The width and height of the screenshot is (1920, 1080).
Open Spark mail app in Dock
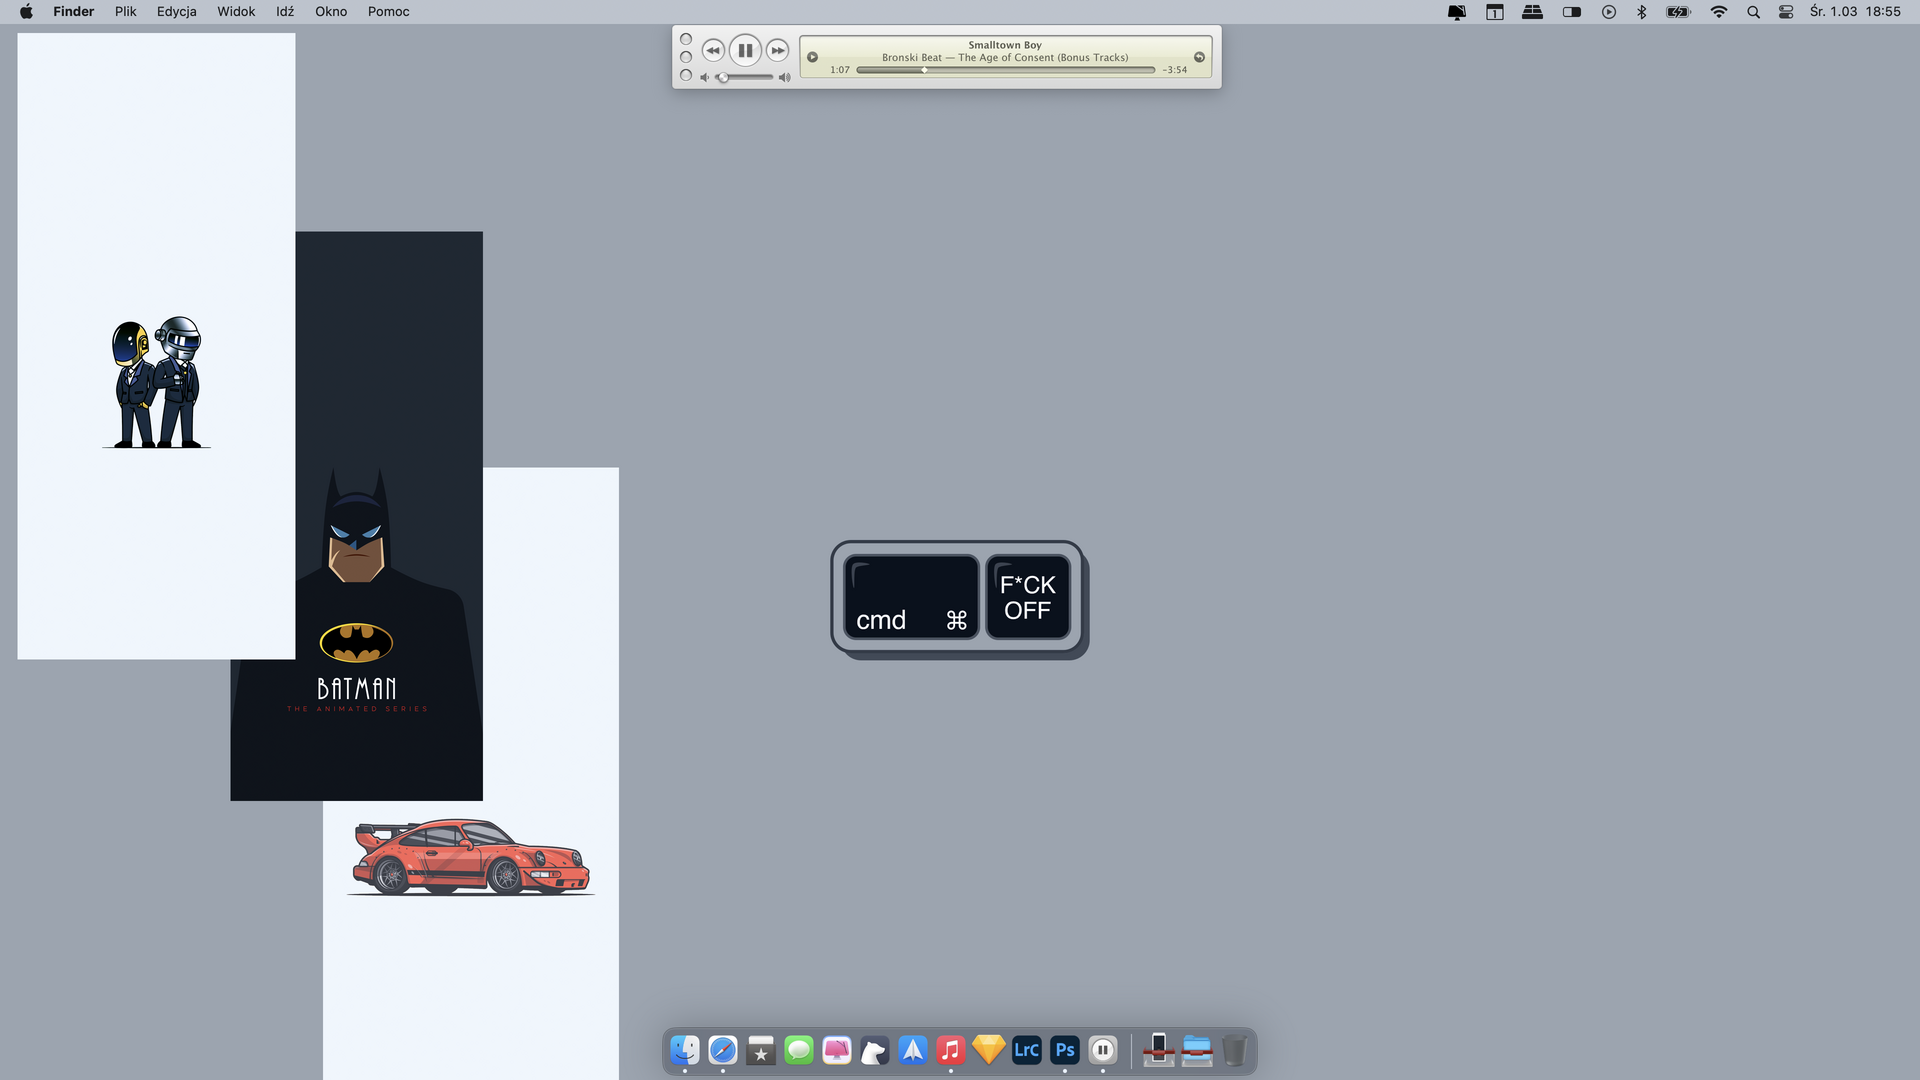[x=913, y=1050]
